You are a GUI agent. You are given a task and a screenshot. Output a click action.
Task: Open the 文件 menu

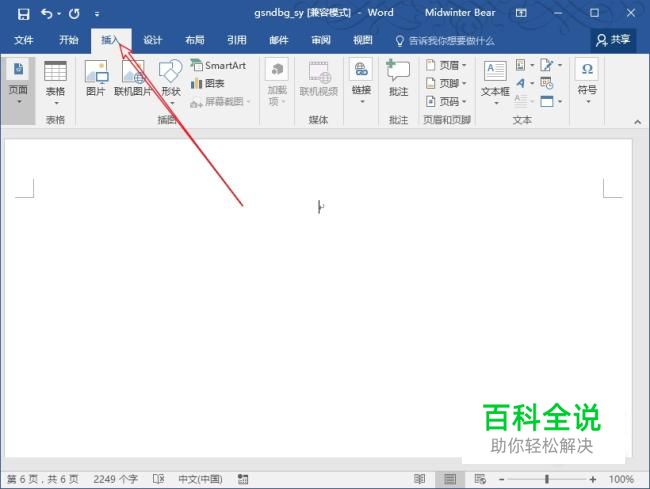(x=24, y=40)
